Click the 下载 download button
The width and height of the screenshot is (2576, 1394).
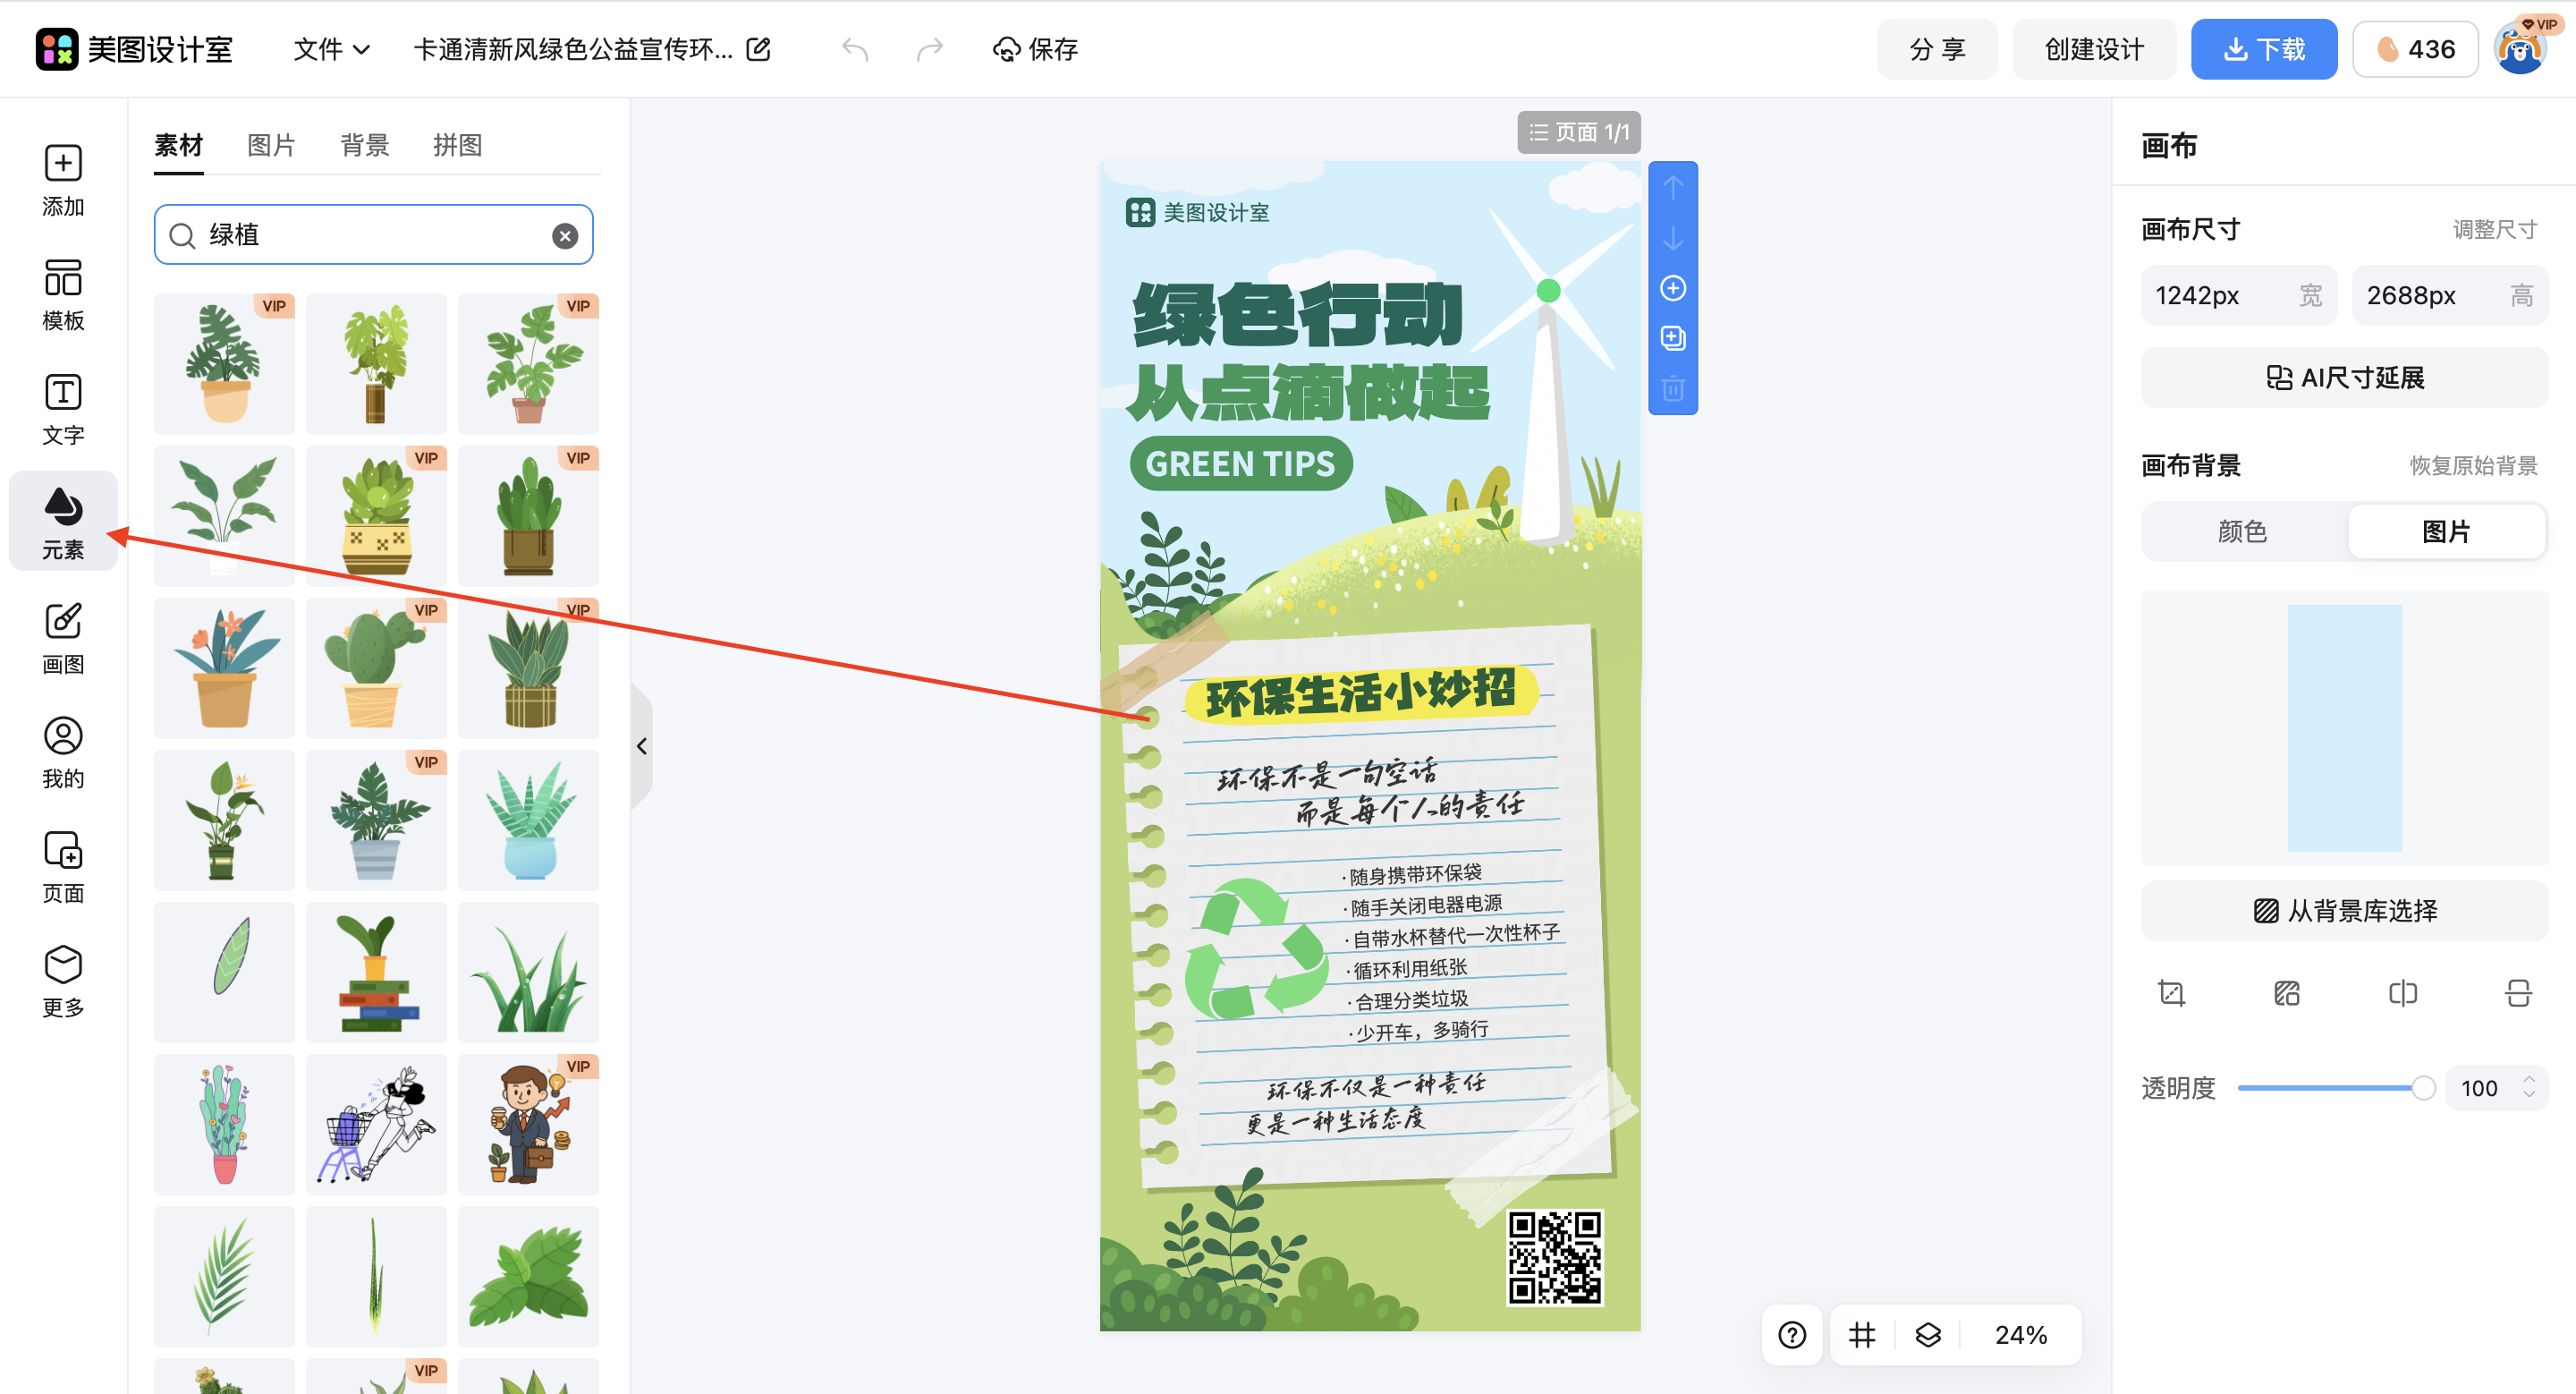(x=2263, y=48)
